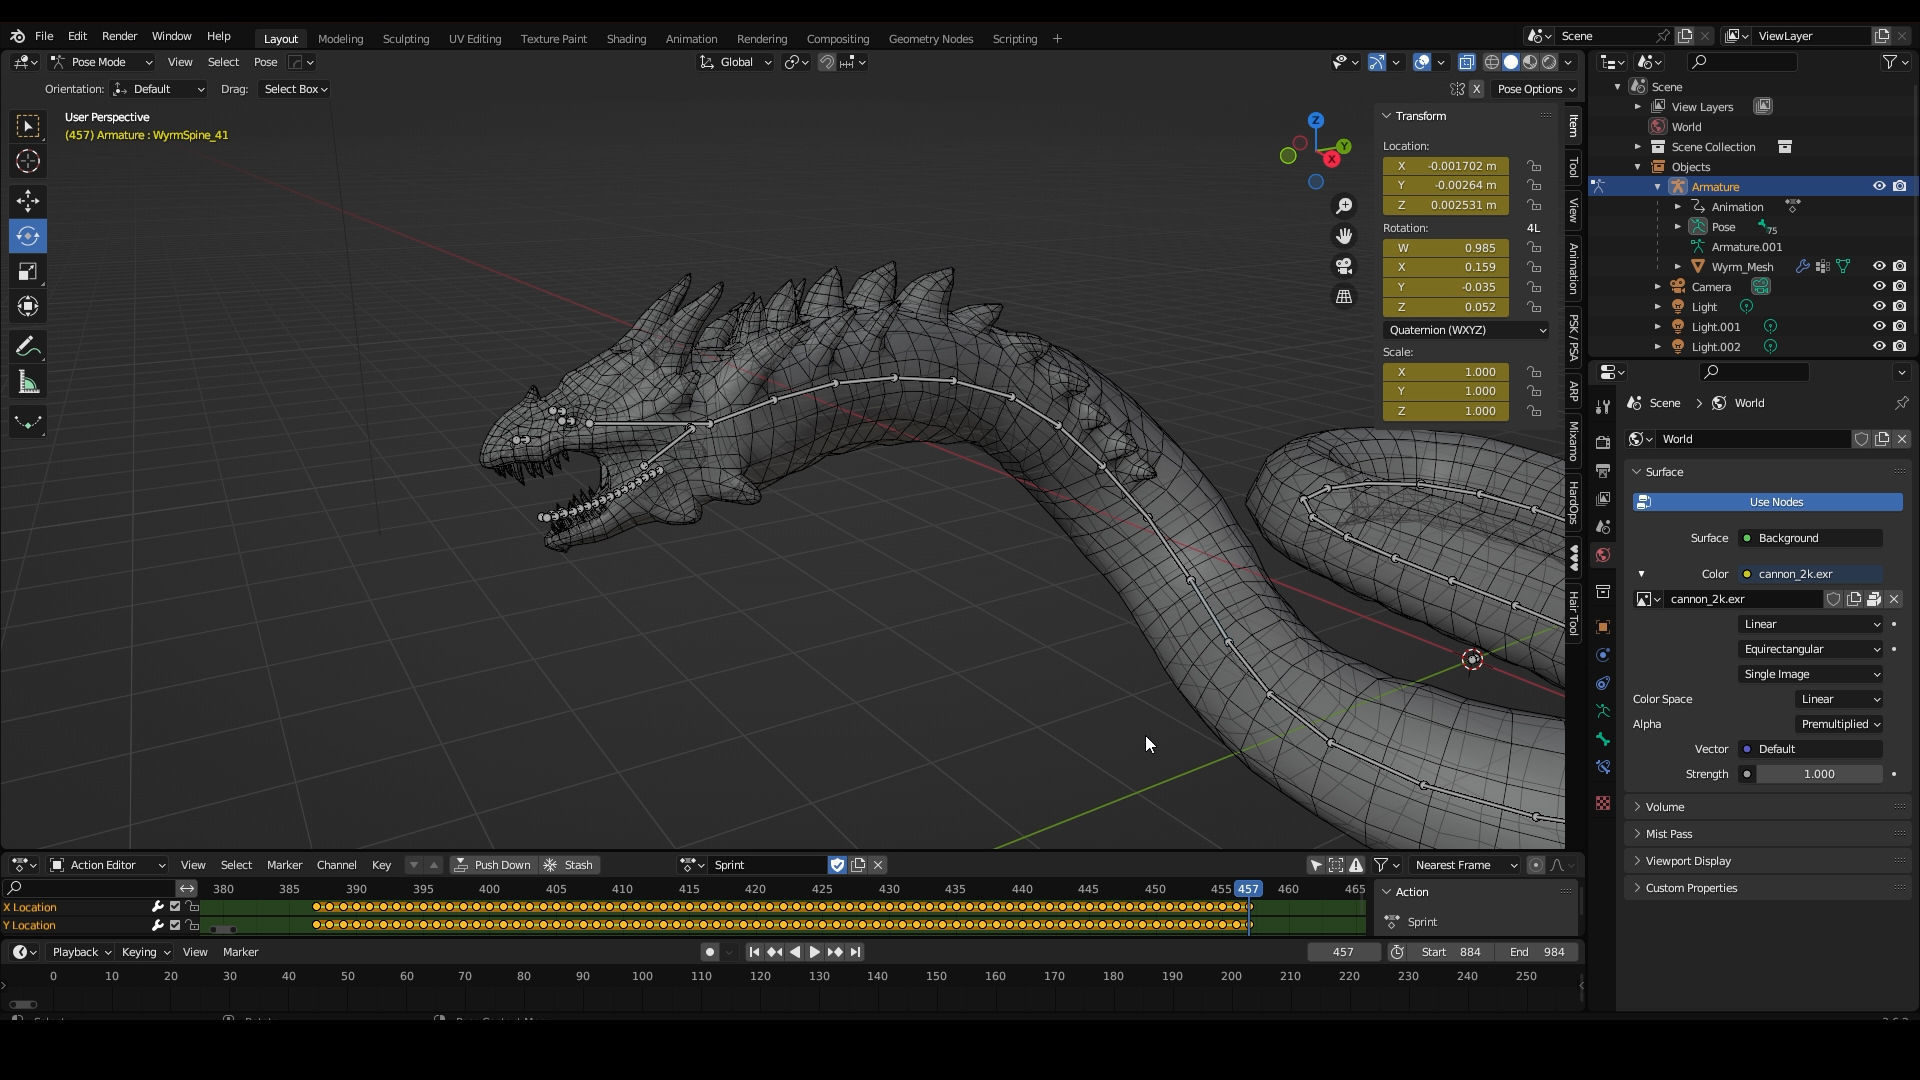Screen dimensions: 1920x1080
Task: Expand the Mist Pass panel
Action: tap(1668, 834)
